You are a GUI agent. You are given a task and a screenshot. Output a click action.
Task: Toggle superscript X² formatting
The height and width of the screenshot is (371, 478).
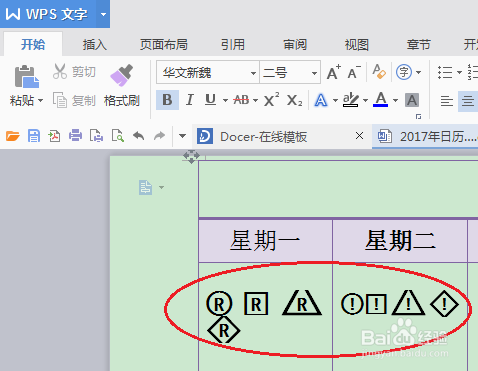click(x=271, y=100)
